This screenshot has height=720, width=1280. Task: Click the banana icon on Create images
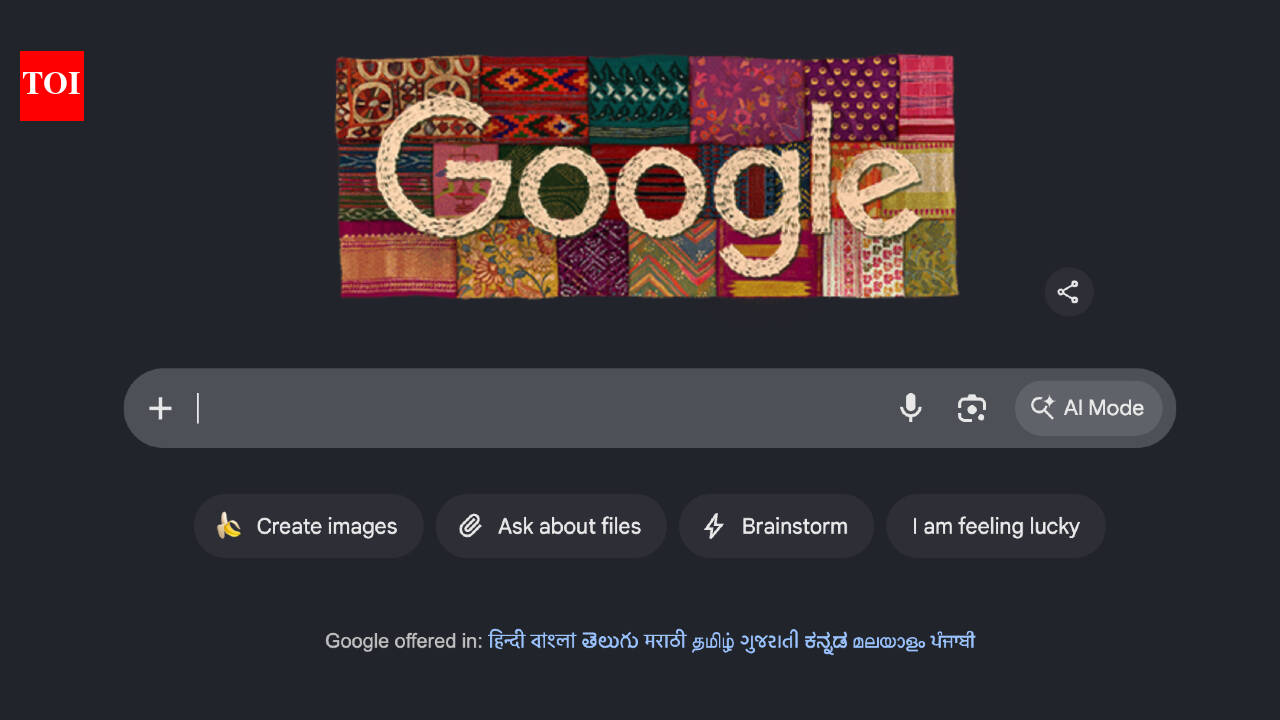[229, 526]
